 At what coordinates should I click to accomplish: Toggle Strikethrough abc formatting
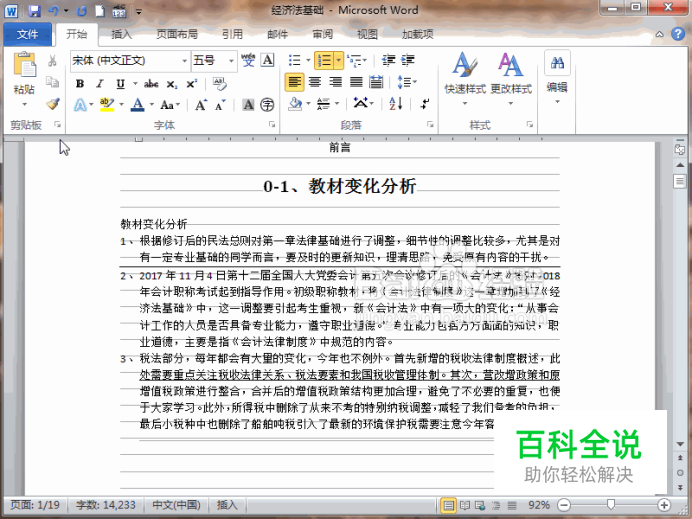pos(151,84)
